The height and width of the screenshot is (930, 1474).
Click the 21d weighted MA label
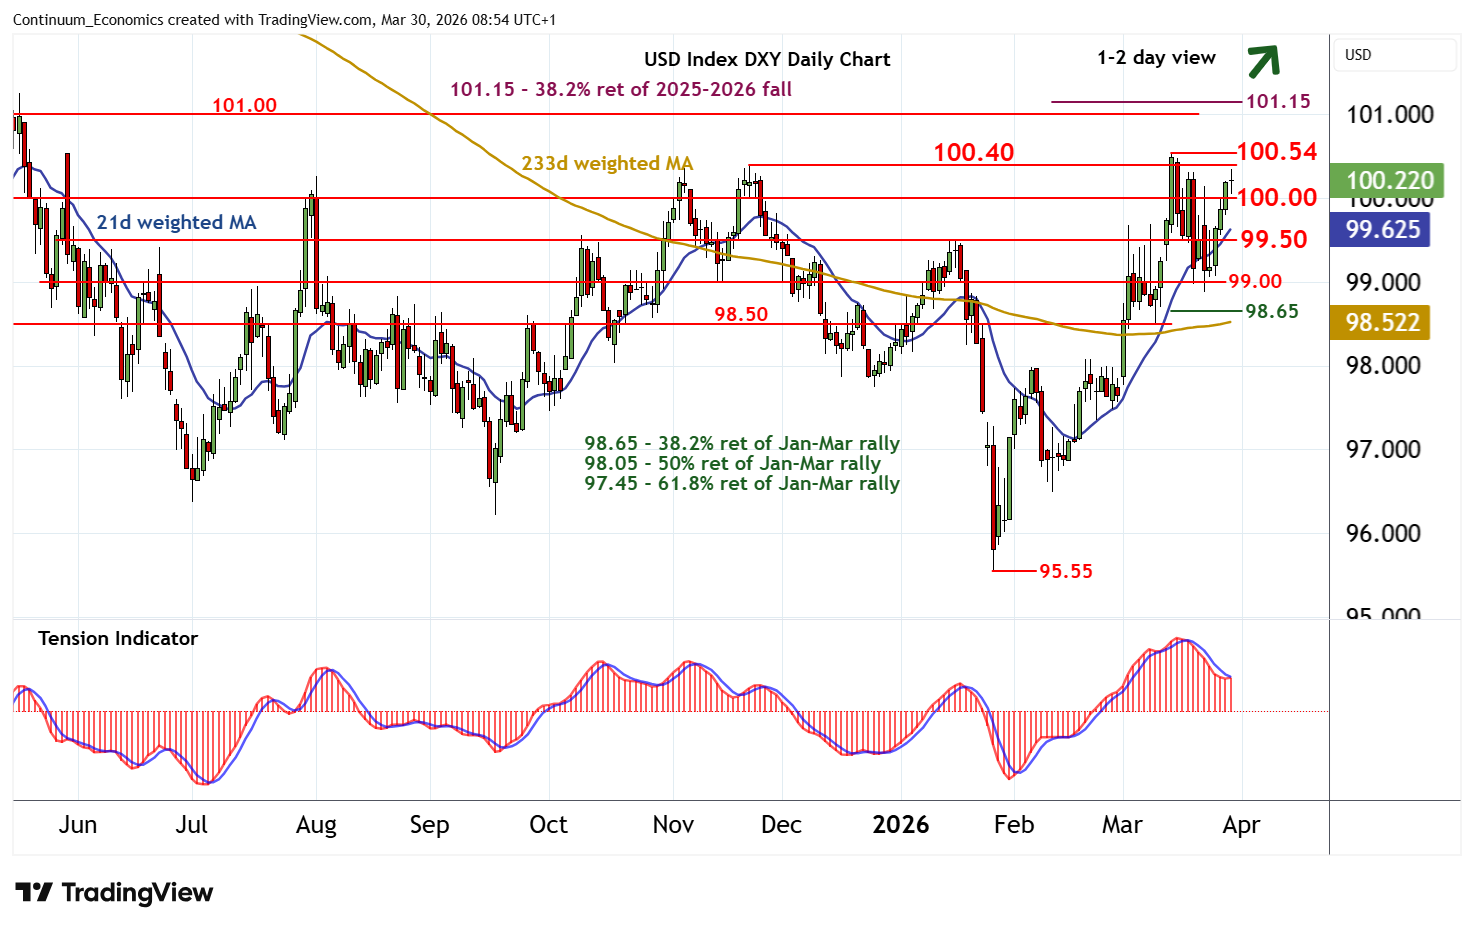pyautogui.click(x=176, y=222)
